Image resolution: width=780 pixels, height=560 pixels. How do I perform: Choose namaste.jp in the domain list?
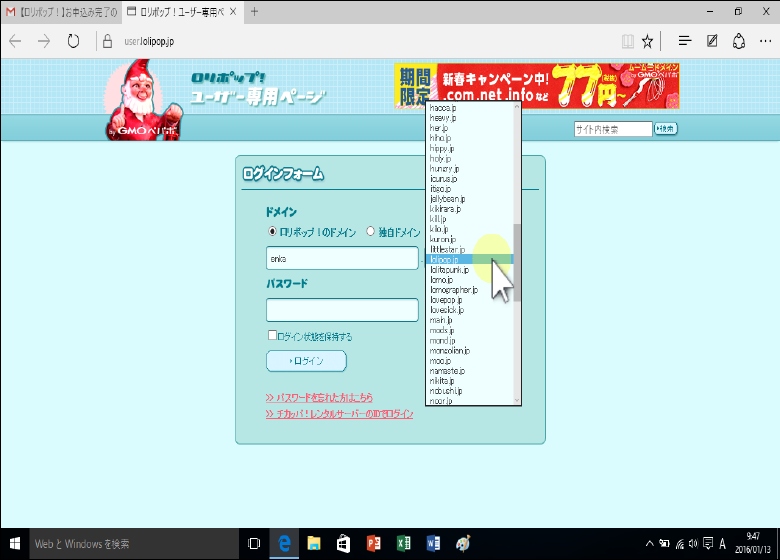click(x=470, y=371)
